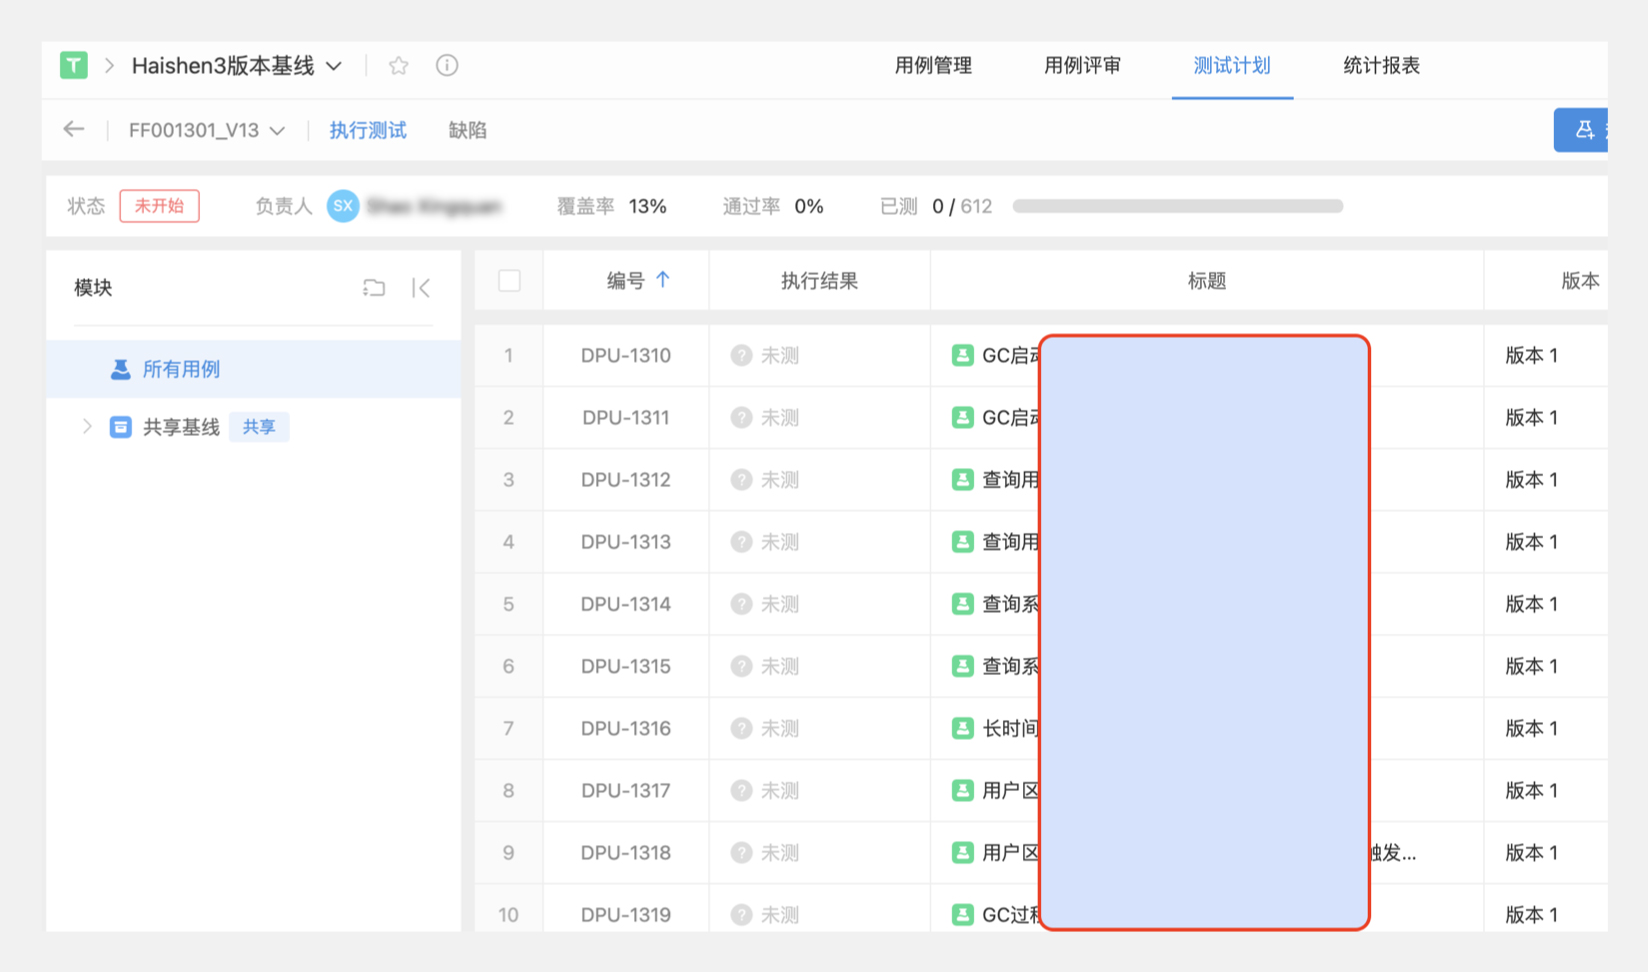Click the 未测 status icon for DPU-1310

point(741,356)
